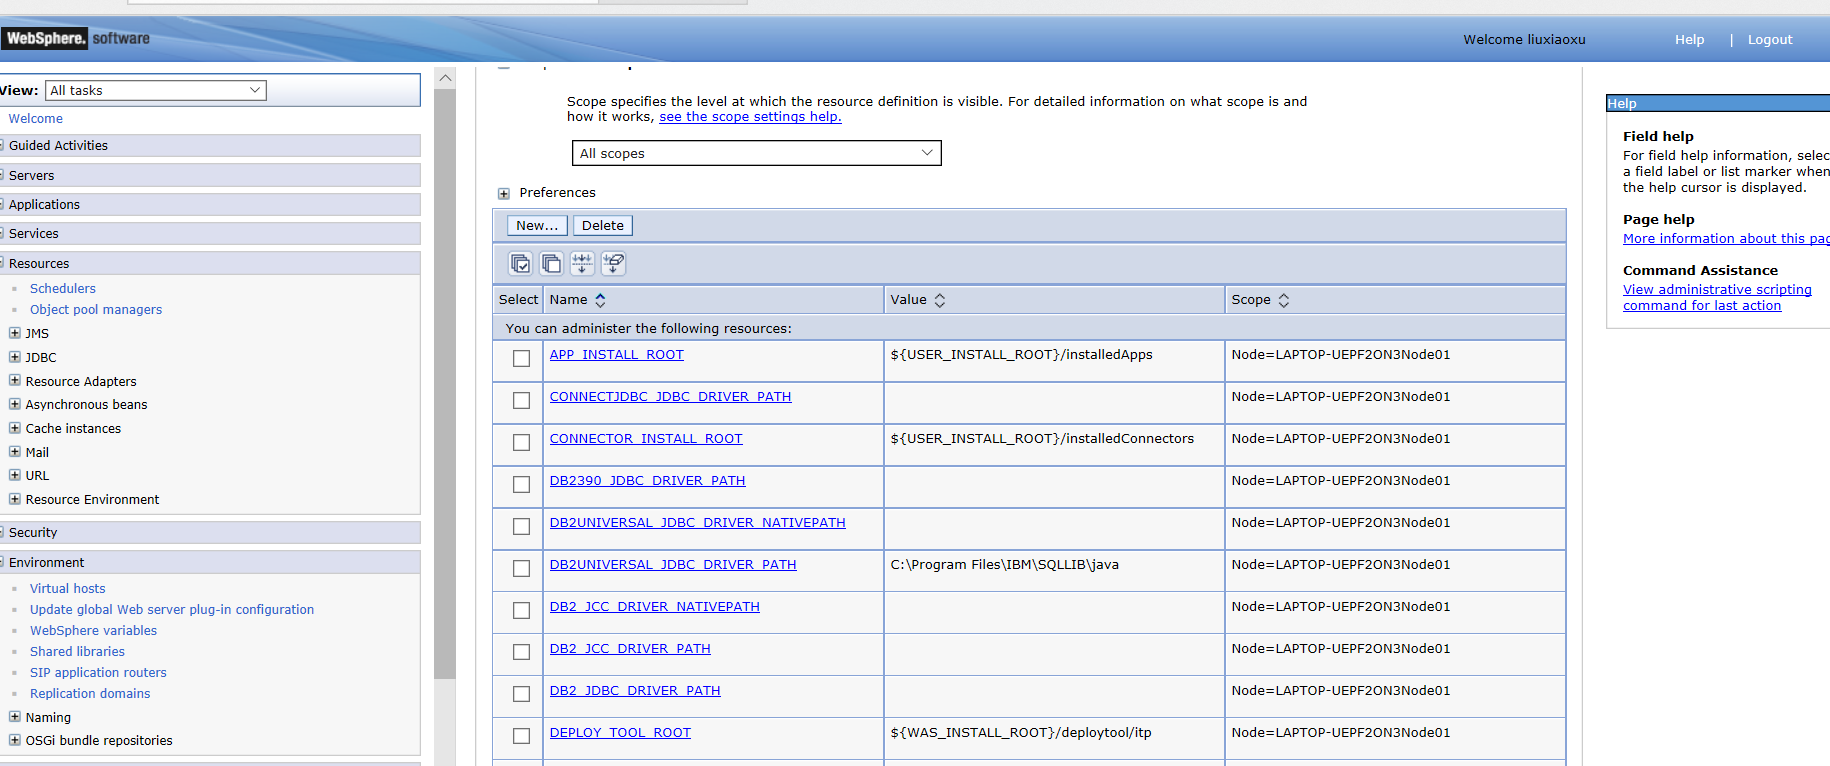Sort the table by Value column

click(939, 300)
